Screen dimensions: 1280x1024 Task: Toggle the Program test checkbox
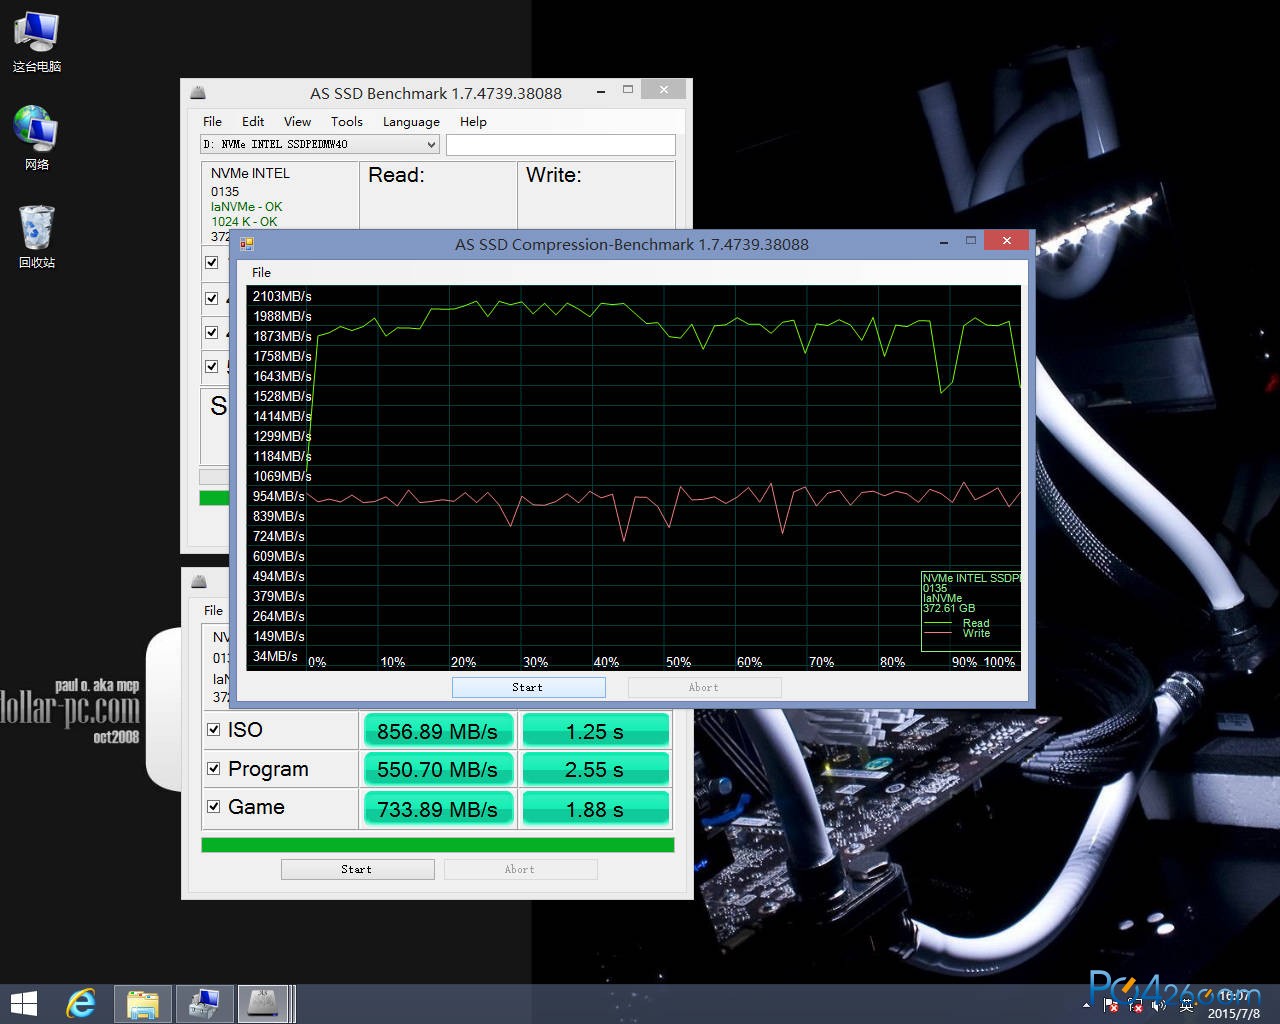[213, 769]
